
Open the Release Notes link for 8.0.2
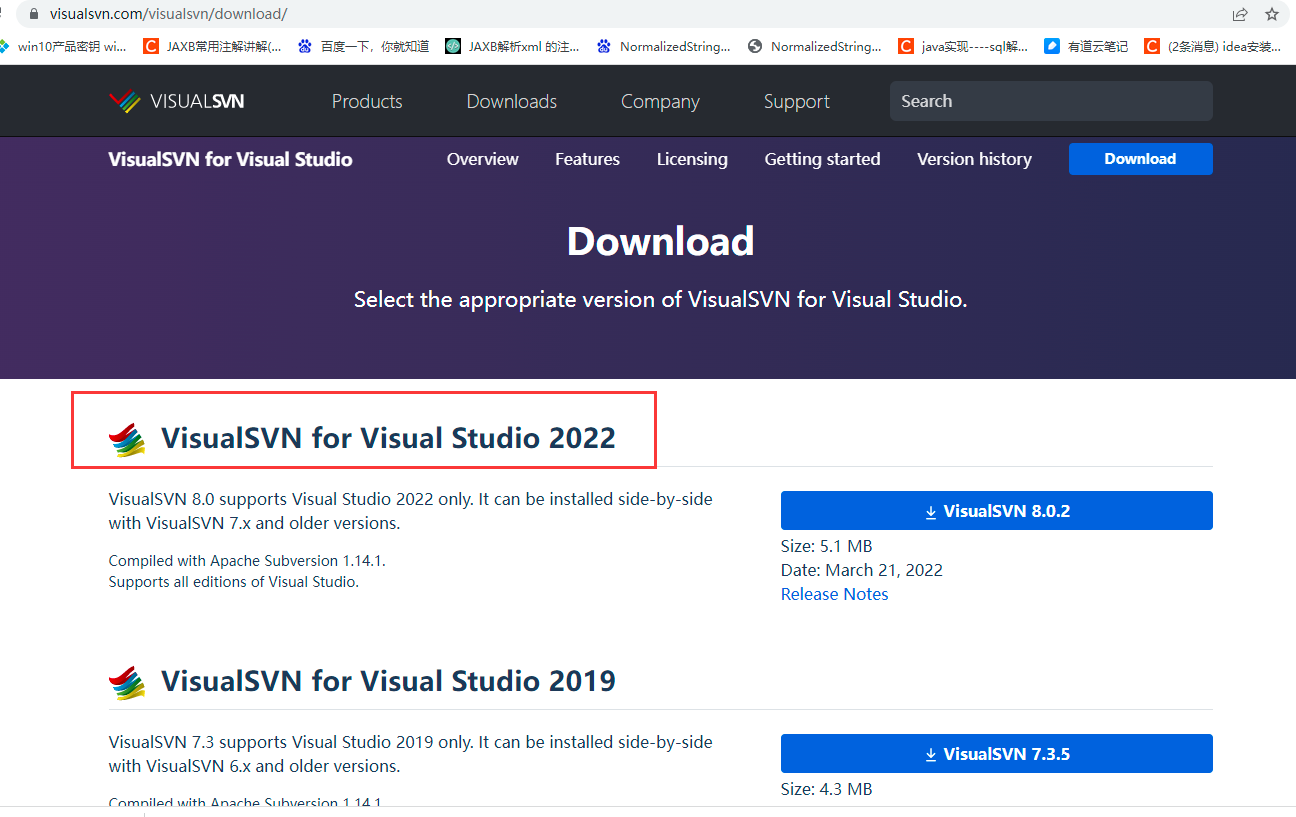point(835,594)
